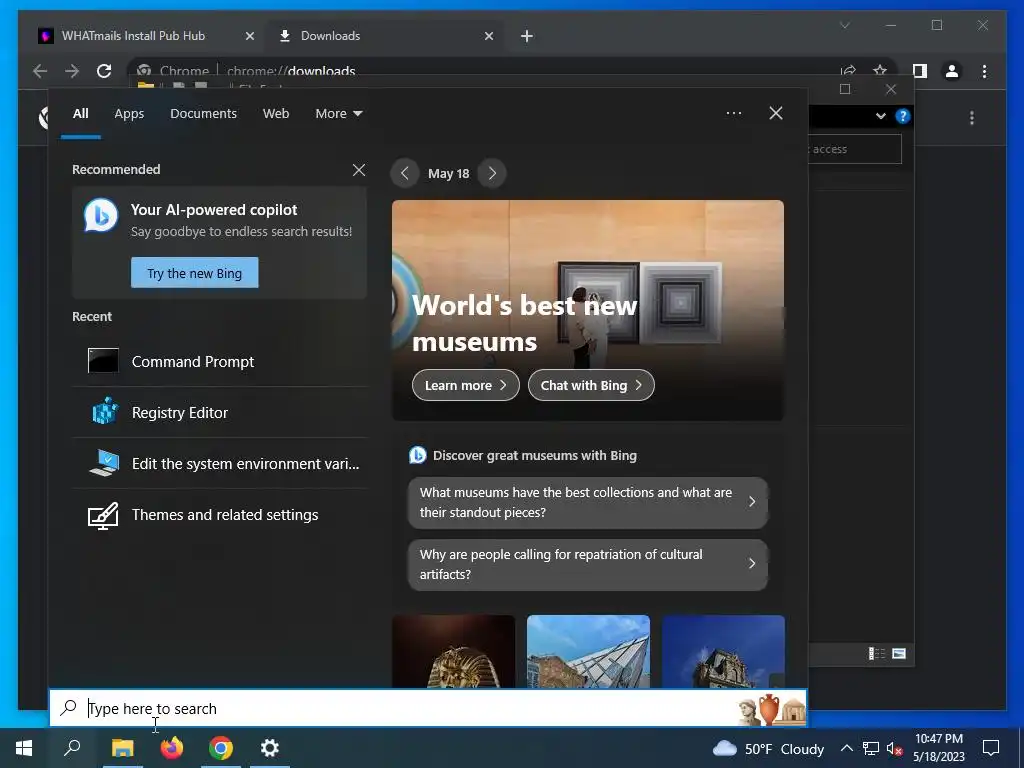Open Themes and related settings
The height and width of the screenshot is (768, 1024).
click(x=219, y=515)
